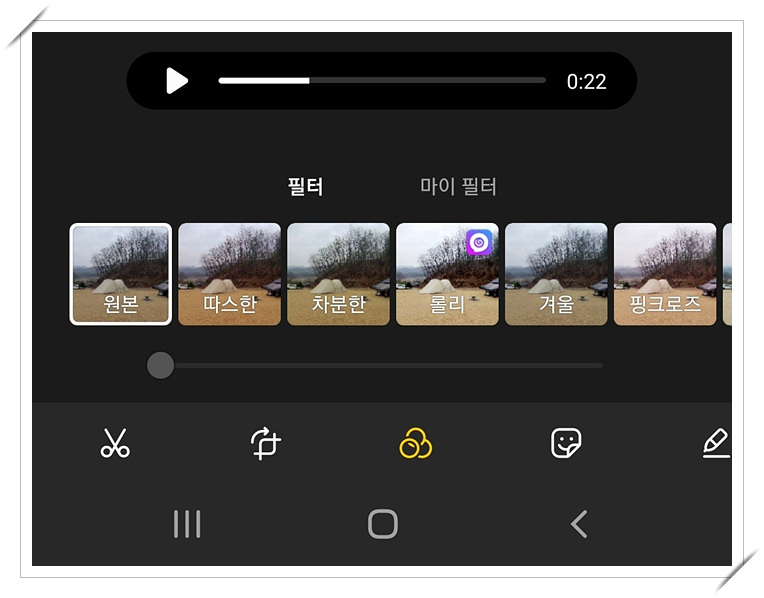Open the crop and rotate tool
Screen dimensions: 764x598
(x=266, y=443)
